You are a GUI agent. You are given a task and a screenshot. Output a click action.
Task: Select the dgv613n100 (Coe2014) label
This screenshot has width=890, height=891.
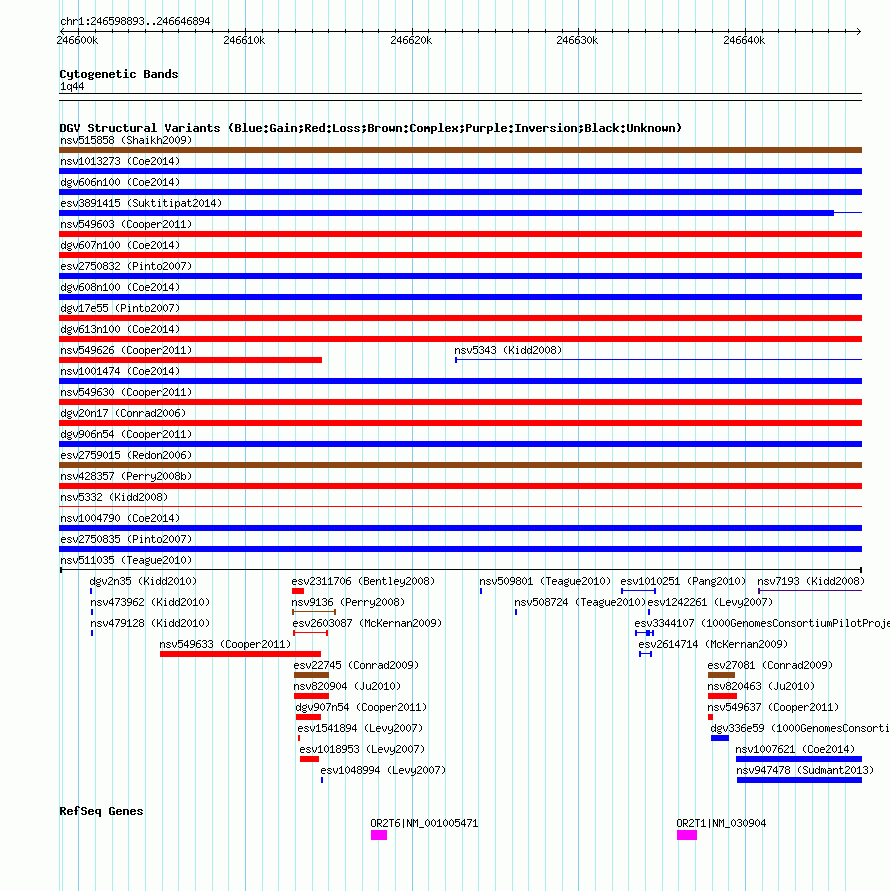(x=120, y=330)
